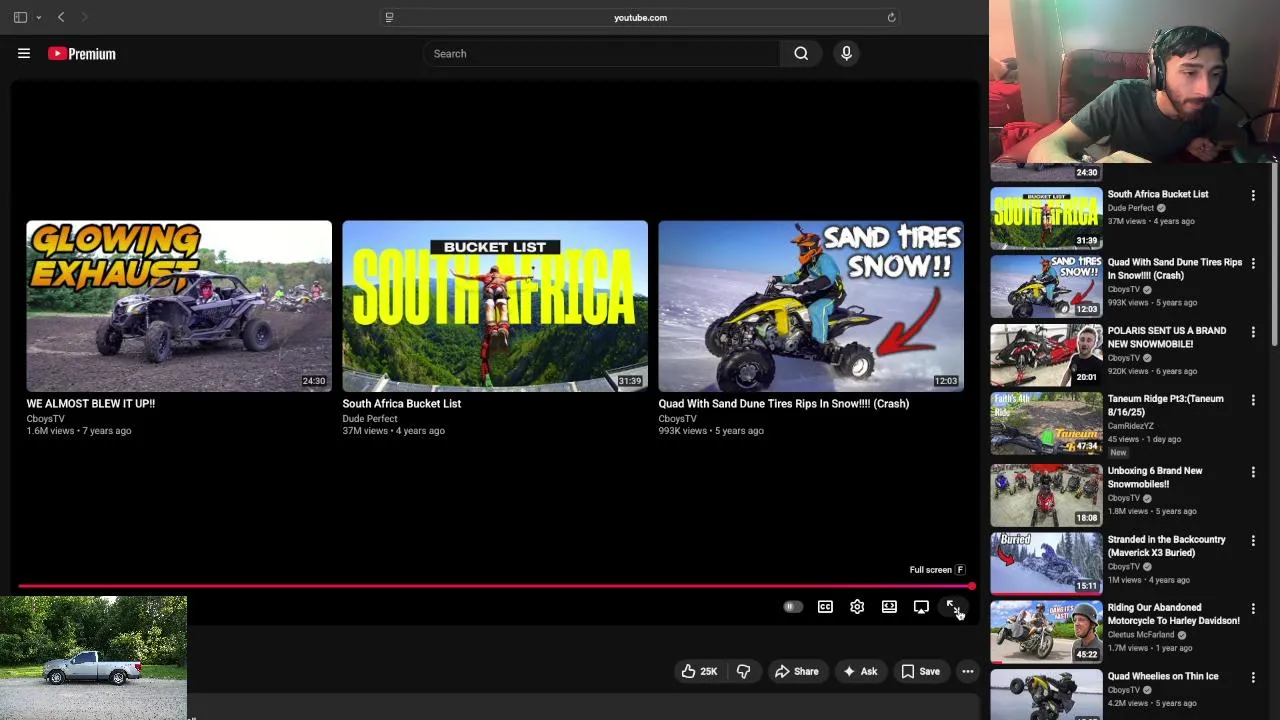
Task: Click the sidebar scrollbar
Action: pos(1274,255)
